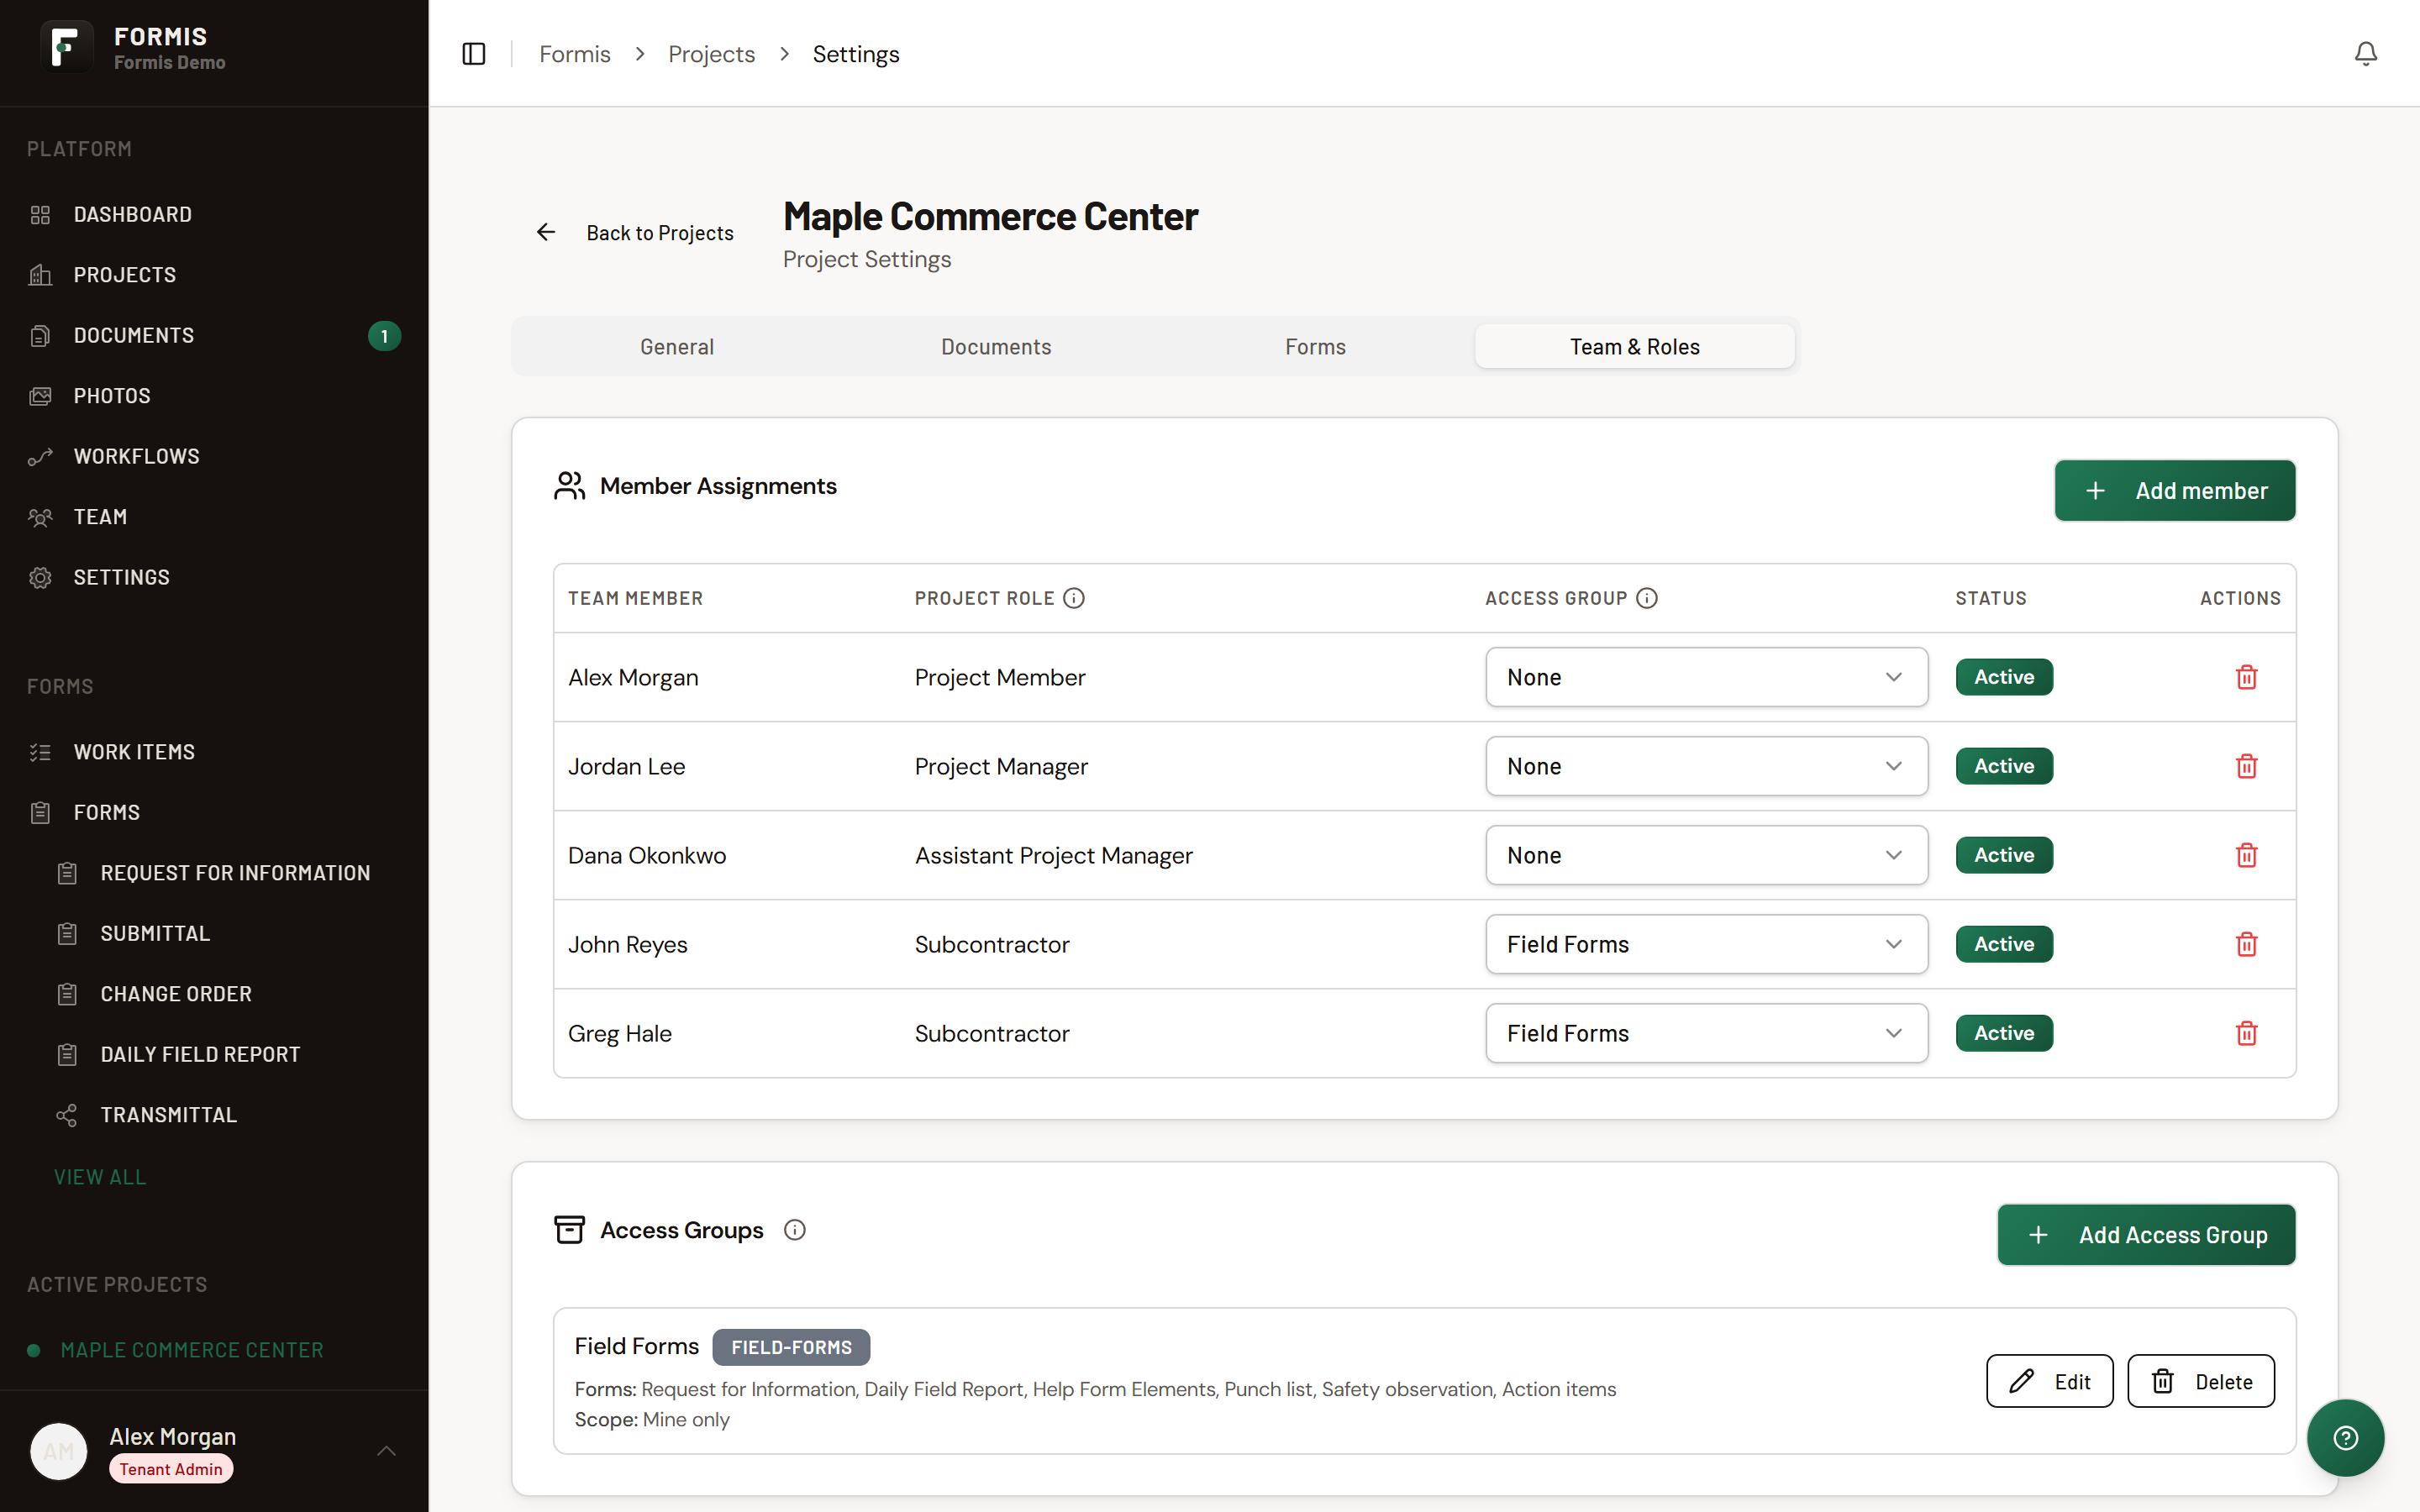Click the Dashboard grid icon
Screen dimensions: 2420x1512
tap(40, 215)
